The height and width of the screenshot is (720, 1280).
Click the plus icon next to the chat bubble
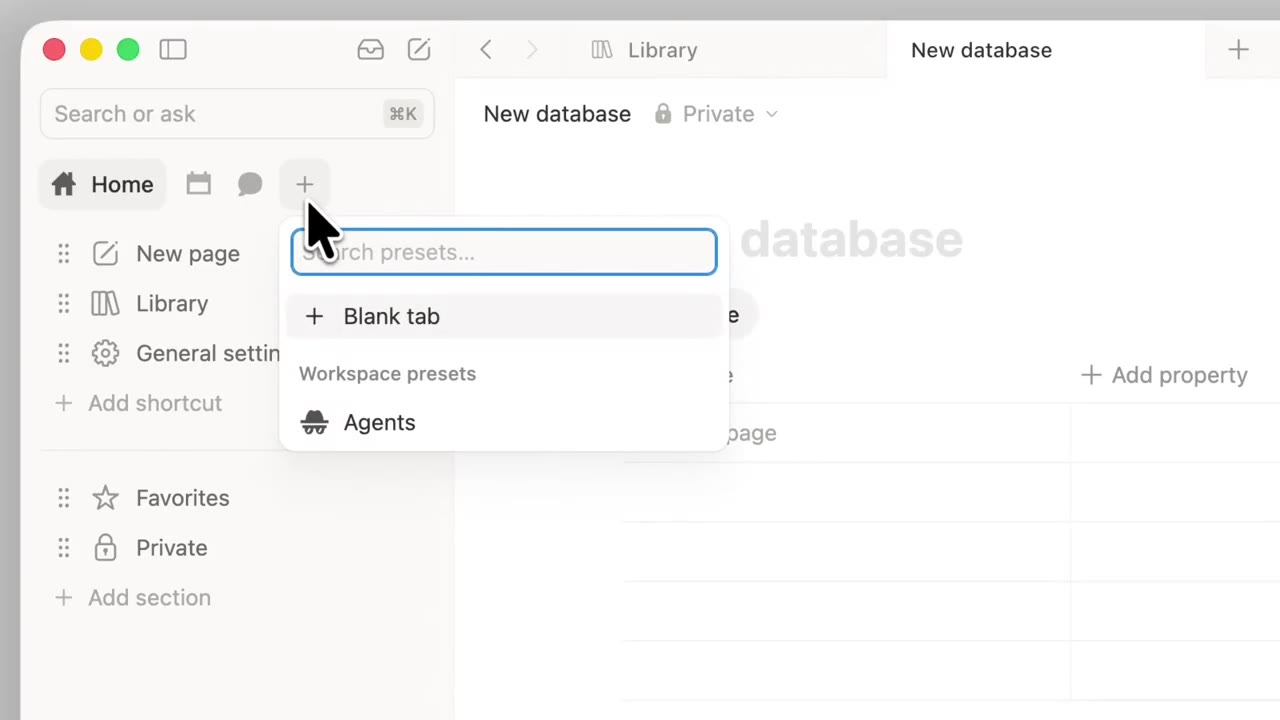(304, 184)
